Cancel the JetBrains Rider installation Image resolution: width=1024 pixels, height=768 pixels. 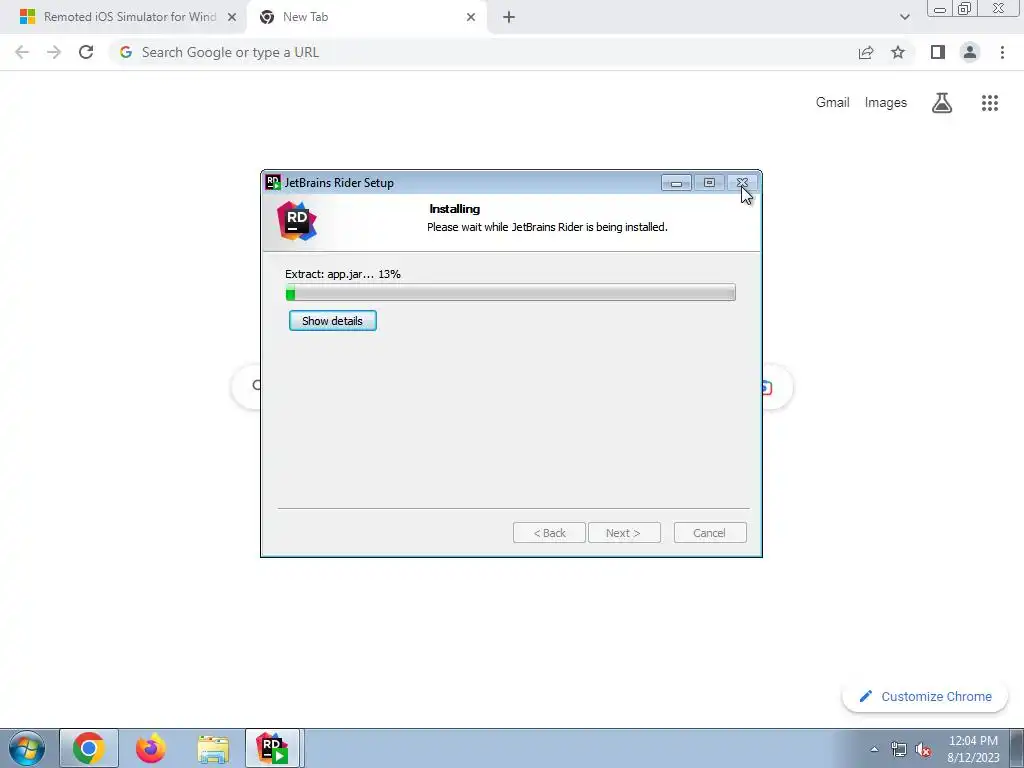(710, 533)
